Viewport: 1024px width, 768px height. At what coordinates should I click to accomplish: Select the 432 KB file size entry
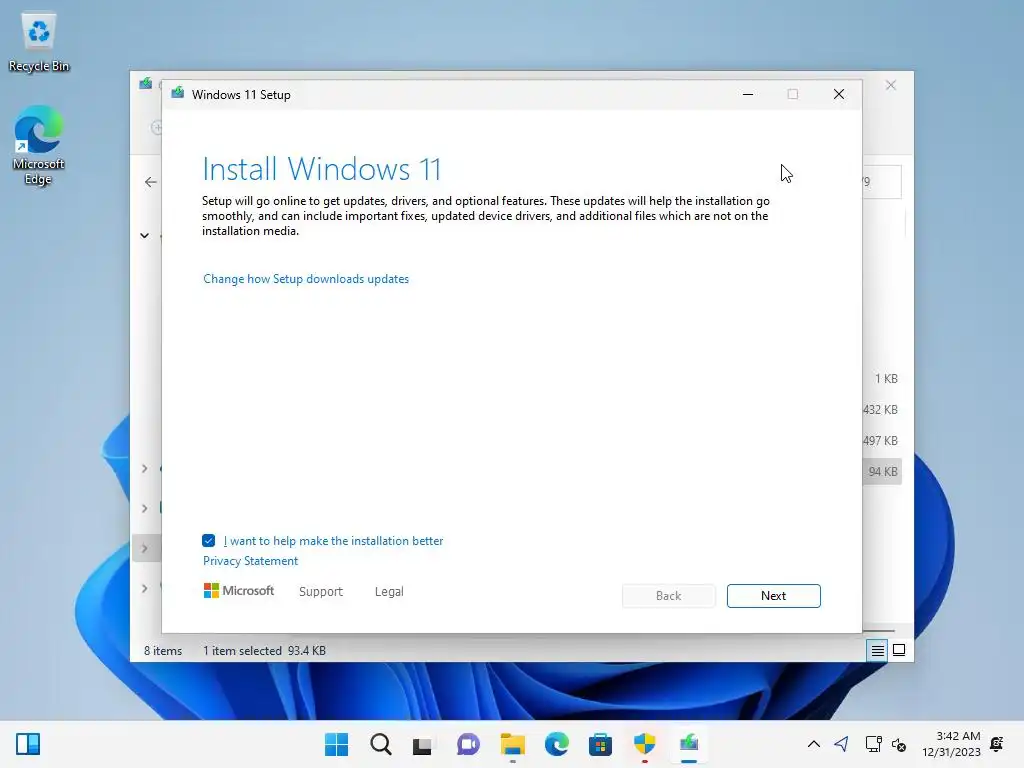(x=880, y=409)
